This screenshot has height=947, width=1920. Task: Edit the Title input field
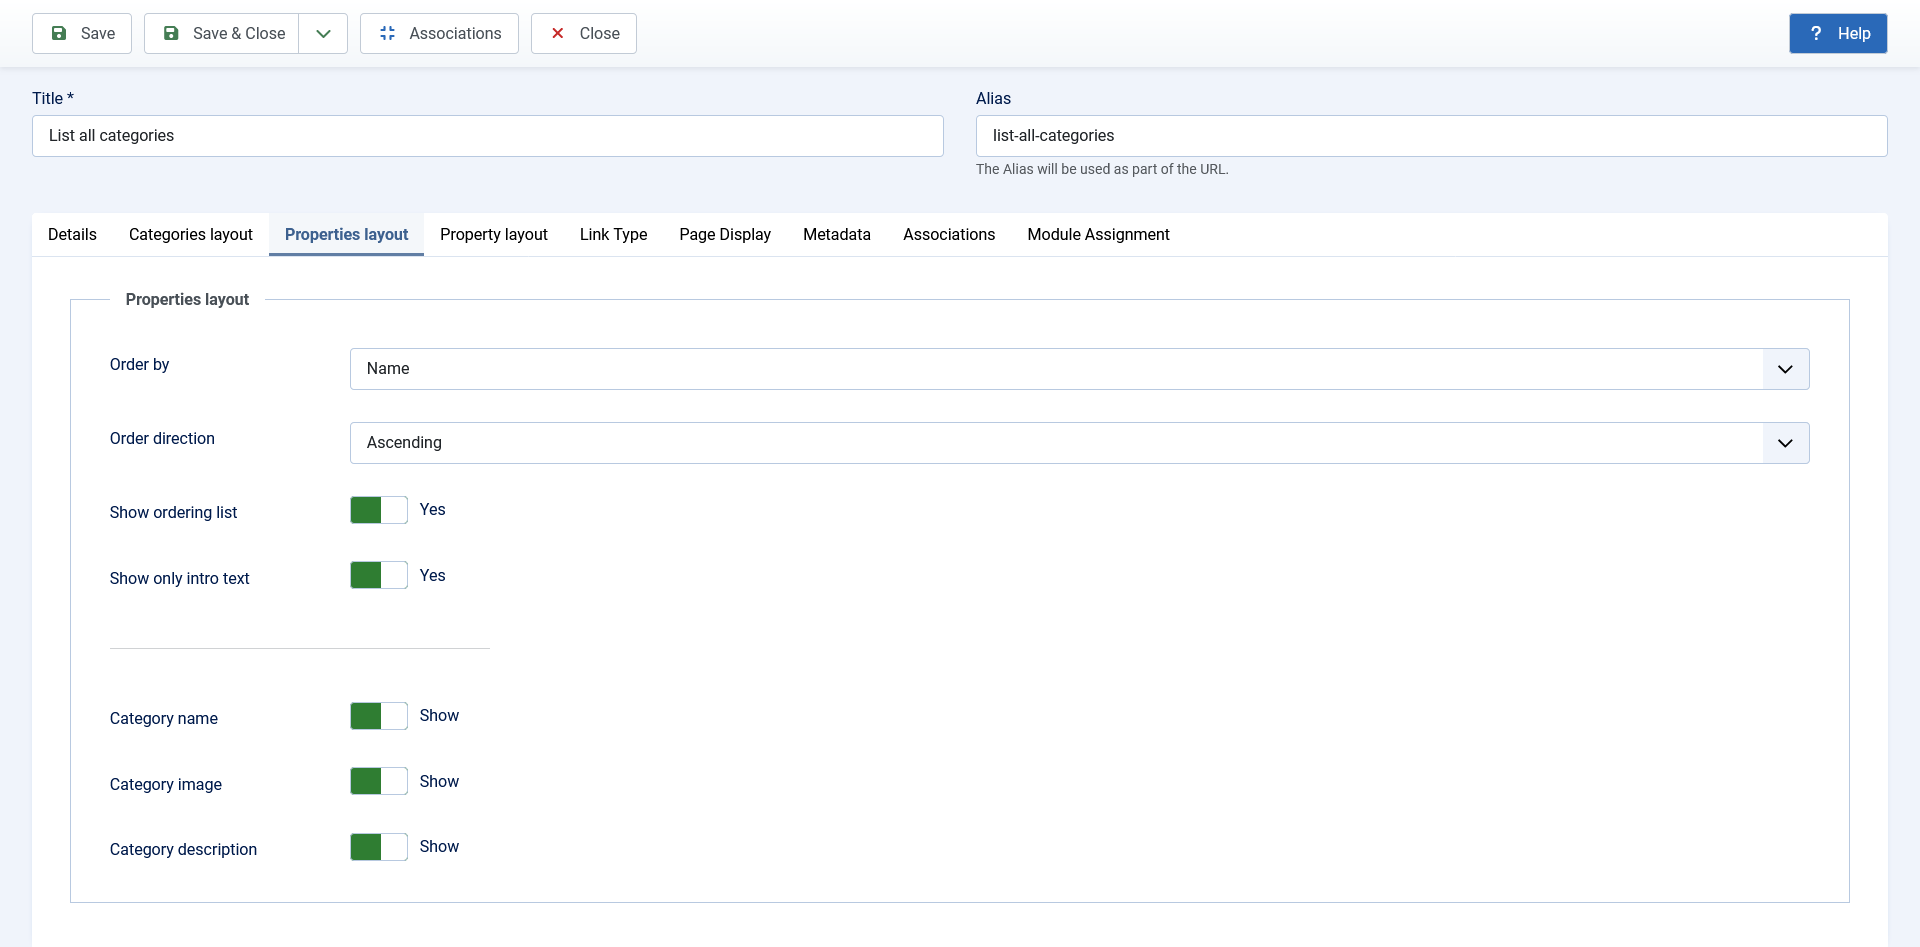click(x=488, y=136)
